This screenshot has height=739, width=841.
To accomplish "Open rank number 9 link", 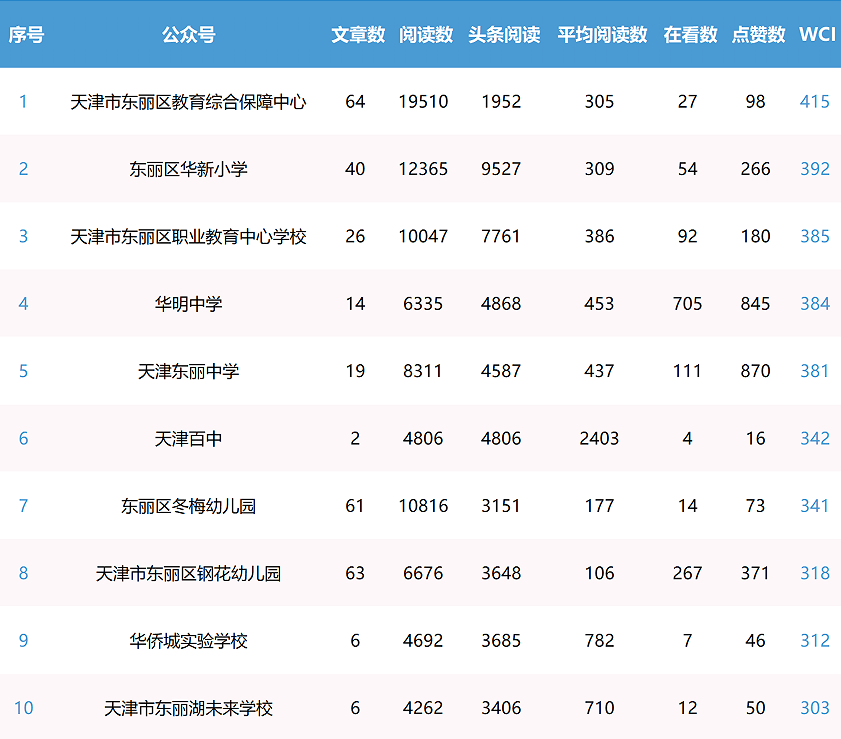I will coord(23,640).
